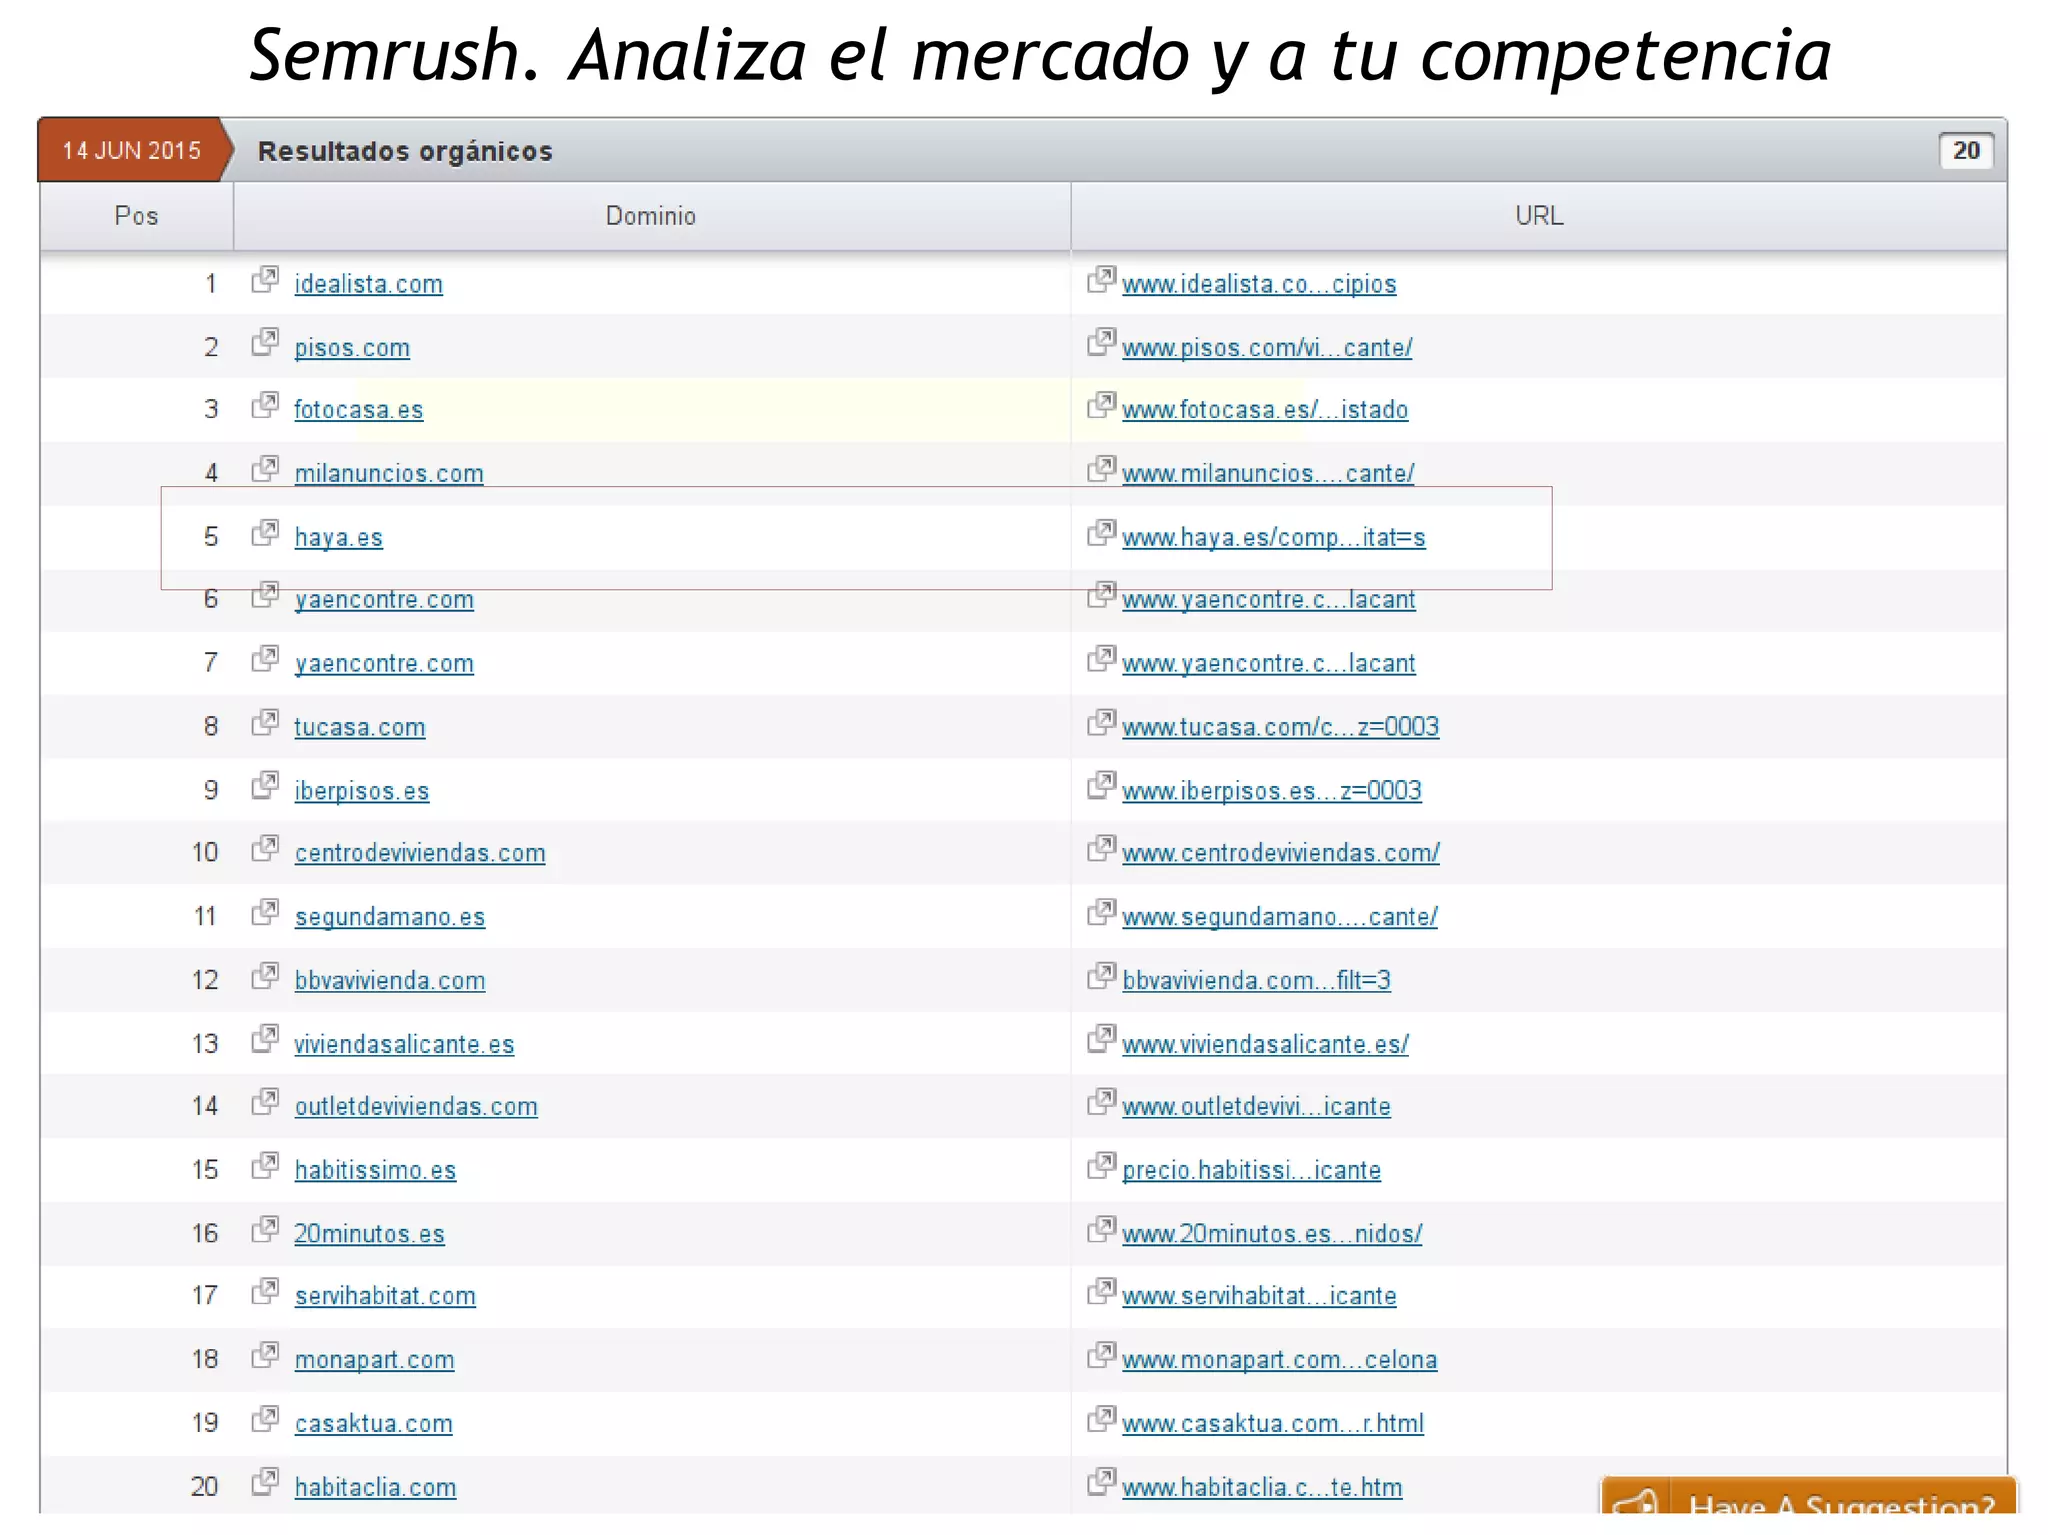Open www.fotocasa.es/...istado URL link
Viewport: 2048px width, 1535px height.
(x=1265, y=410)
